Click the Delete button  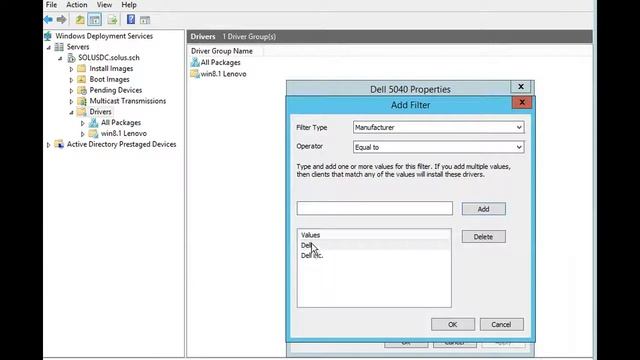[x=484, y=237]
